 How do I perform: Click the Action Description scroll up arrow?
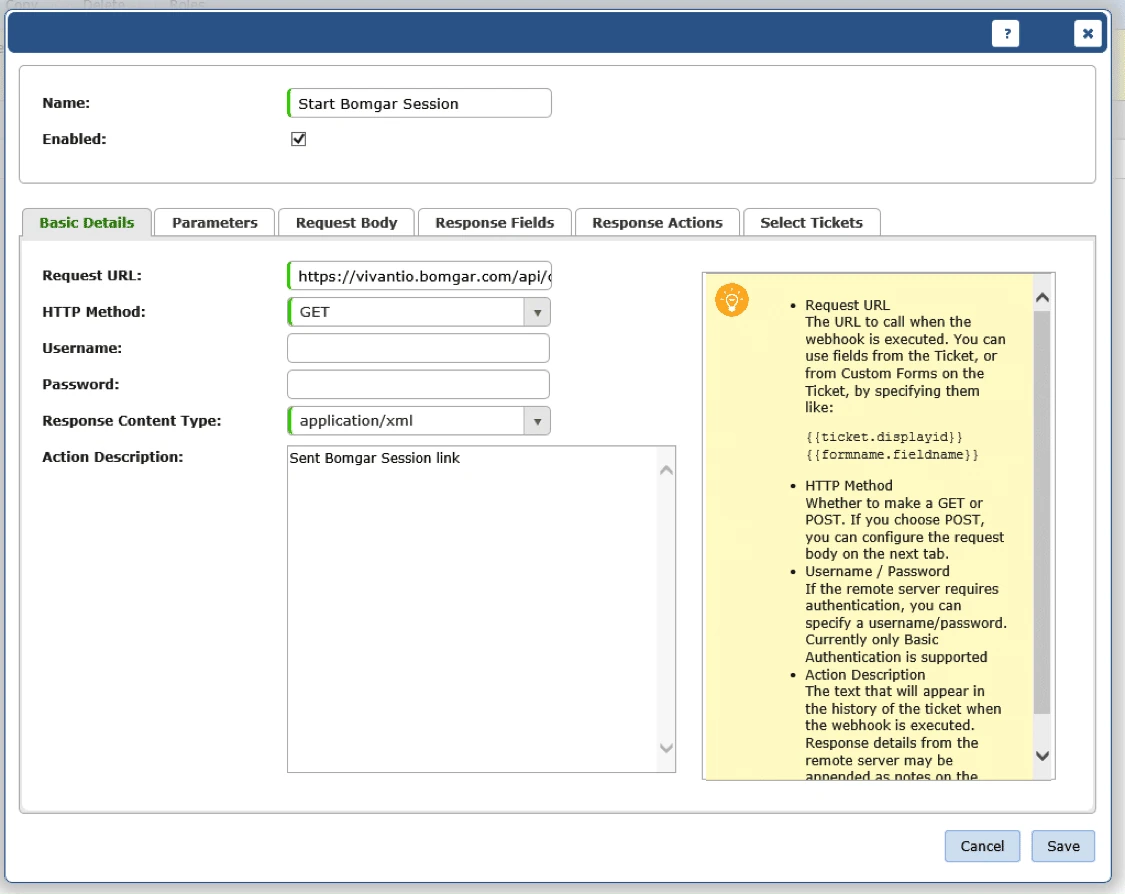pyautogui.click(x=667, y=470)
